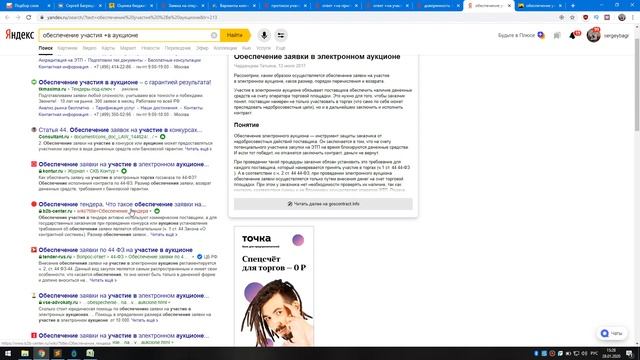Go back with the browser back arrow
Screen dimensions: 640x360
(x=7, y=18)
